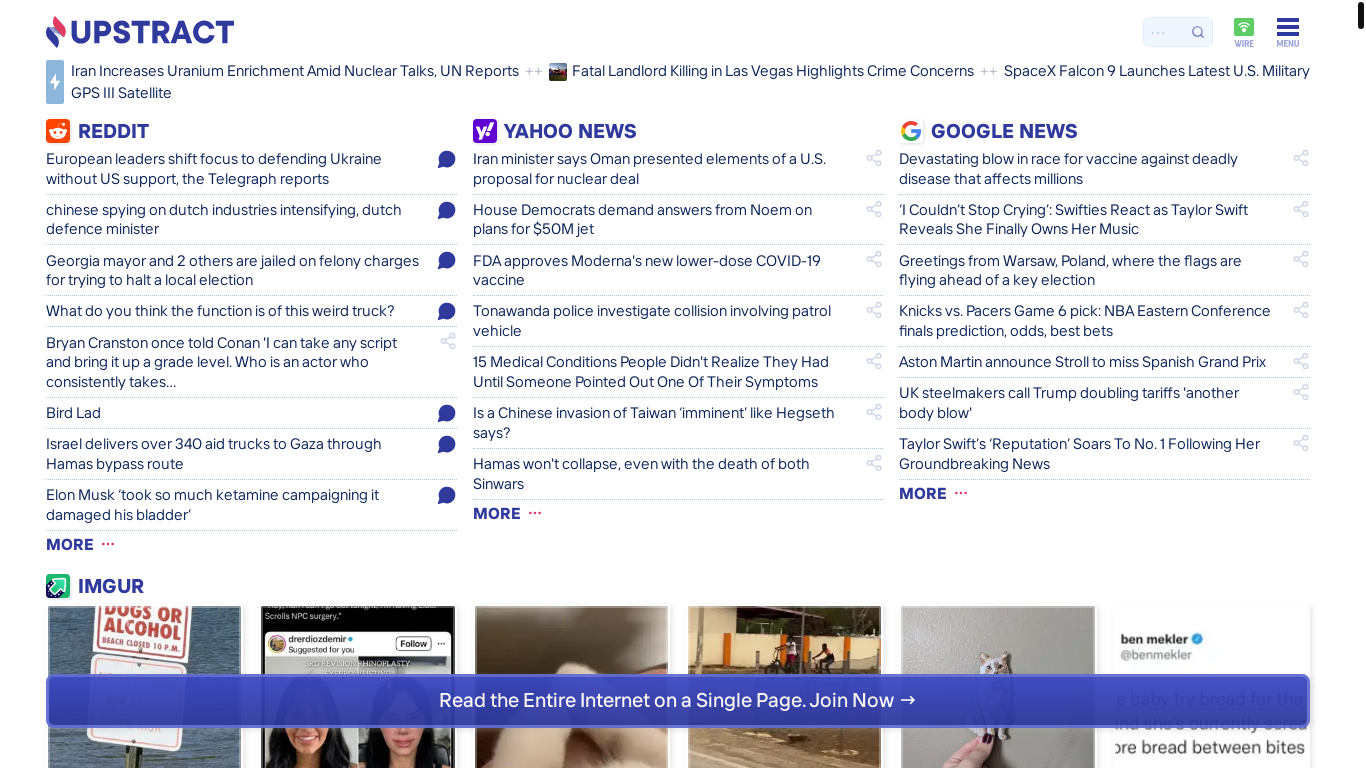The height and width of the screenshot is (768, 1366).
Task: Open the hamburger Menu icon
Action: pyautogui.click(x=1288, y=32)
